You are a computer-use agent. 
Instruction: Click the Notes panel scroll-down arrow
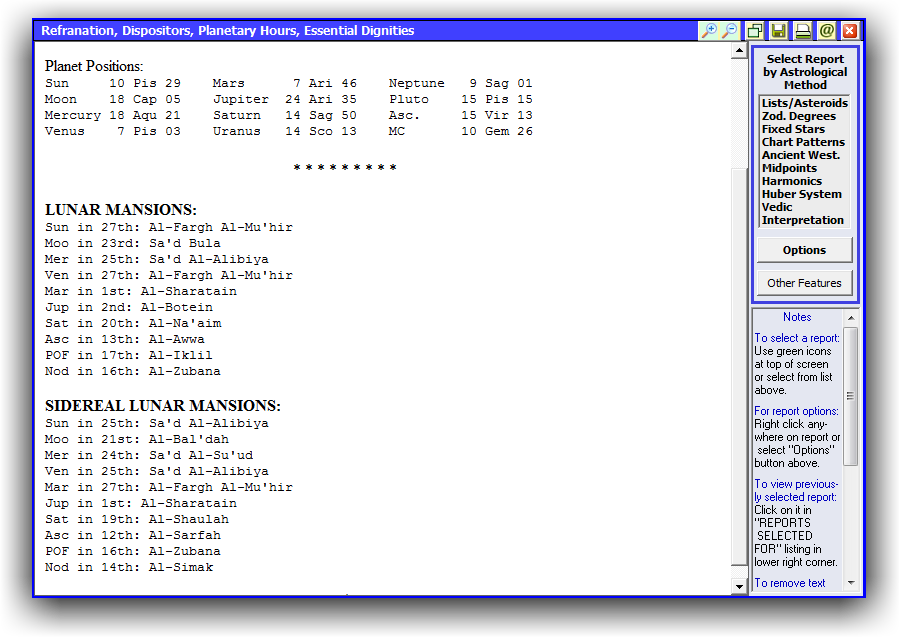tap(851, 583)
